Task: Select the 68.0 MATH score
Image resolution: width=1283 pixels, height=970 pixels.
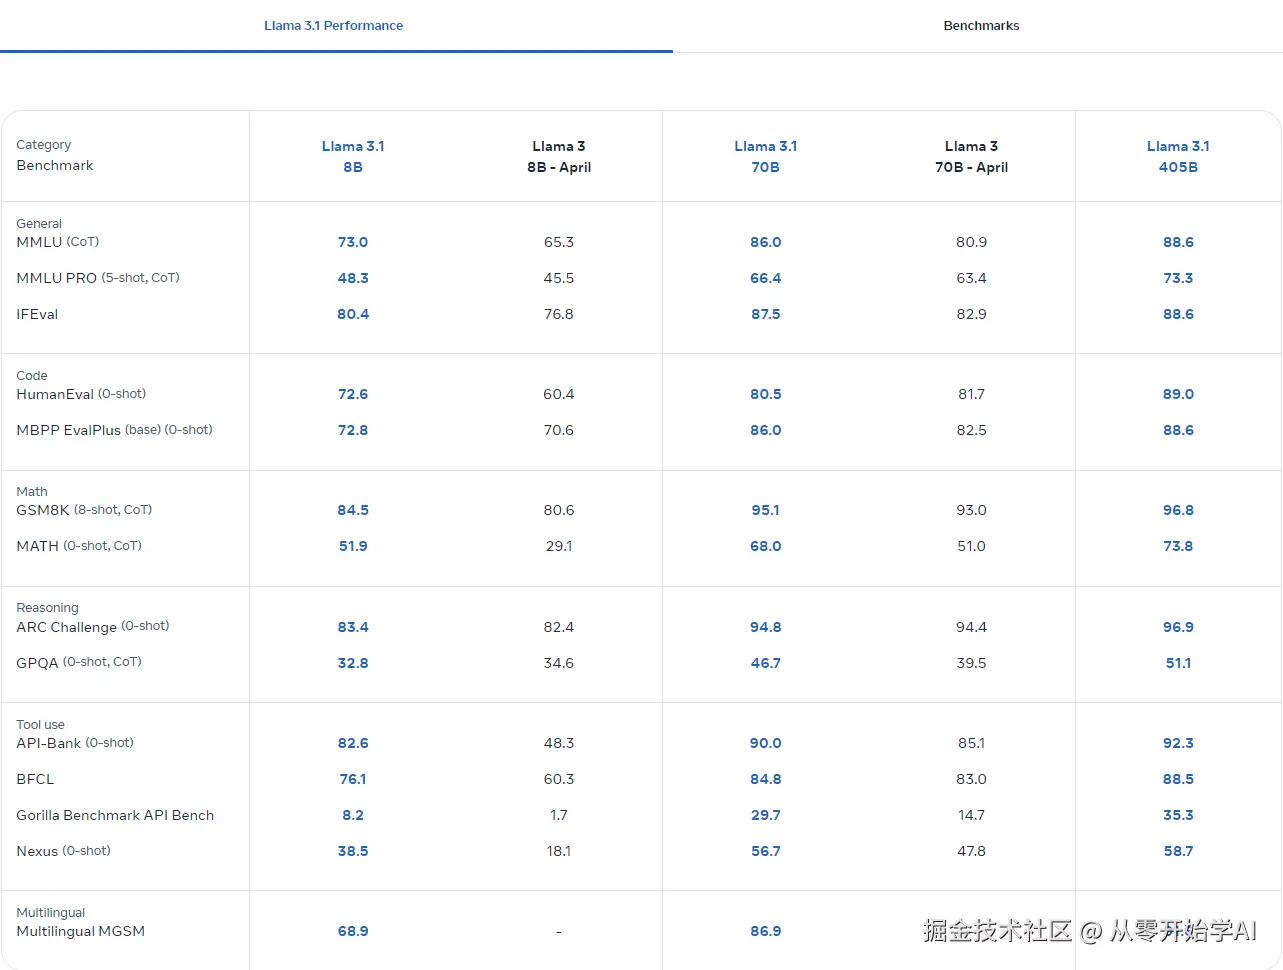Action: coord(766,546)
